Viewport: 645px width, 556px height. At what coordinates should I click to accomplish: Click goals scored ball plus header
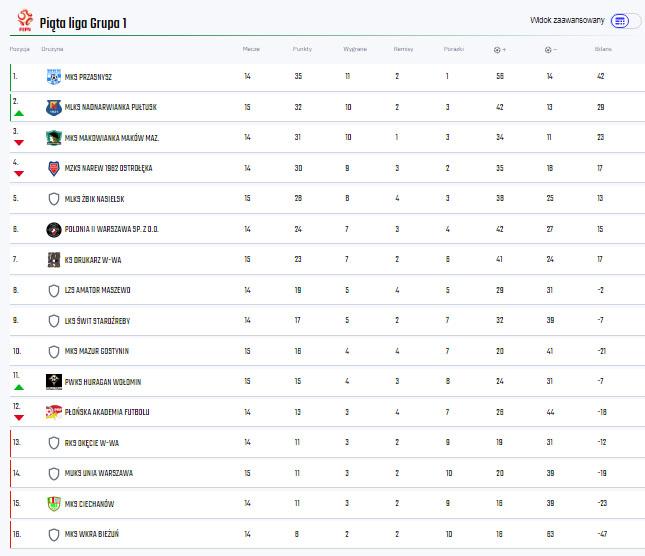499,48
